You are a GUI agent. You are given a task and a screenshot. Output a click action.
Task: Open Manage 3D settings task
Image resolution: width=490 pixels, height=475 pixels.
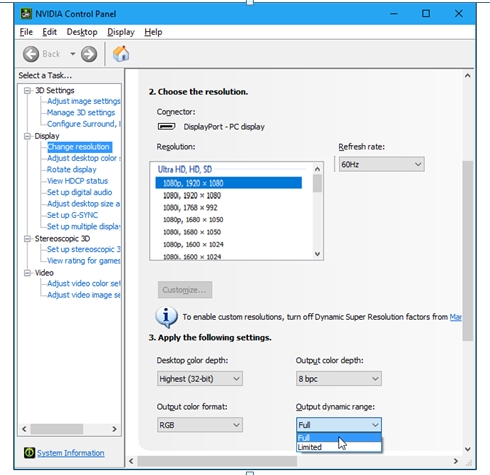tap(81, 113)
